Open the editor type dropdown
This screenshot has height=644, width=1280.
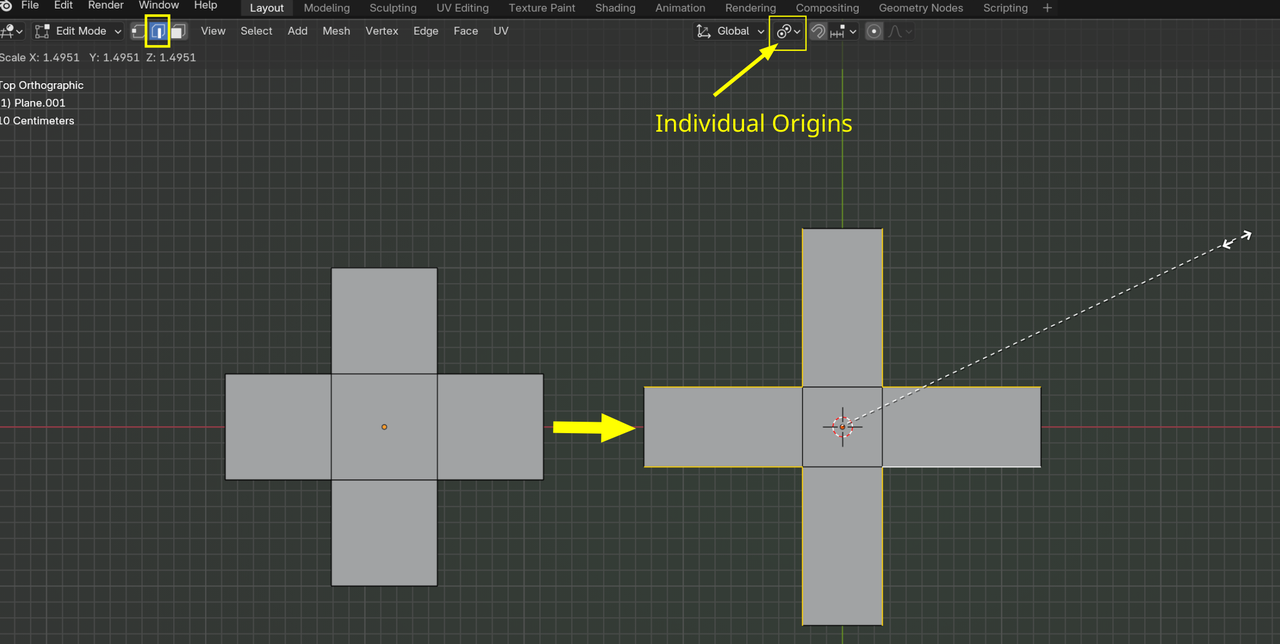(x=13, y=31)
